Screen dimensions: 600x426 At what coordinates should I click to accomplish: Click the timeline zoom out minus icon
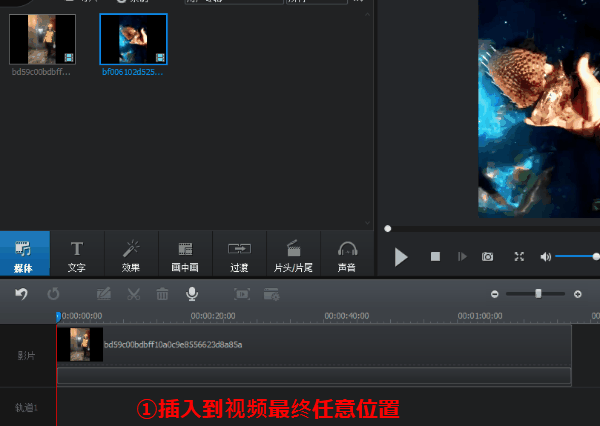click(495, 294)
